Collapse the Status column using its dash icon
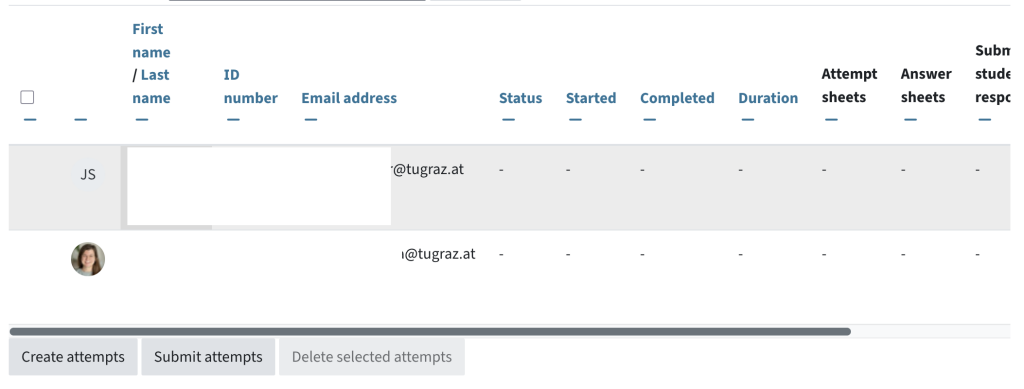Viewport: 1024px width, 389px height. pos(508,119)
